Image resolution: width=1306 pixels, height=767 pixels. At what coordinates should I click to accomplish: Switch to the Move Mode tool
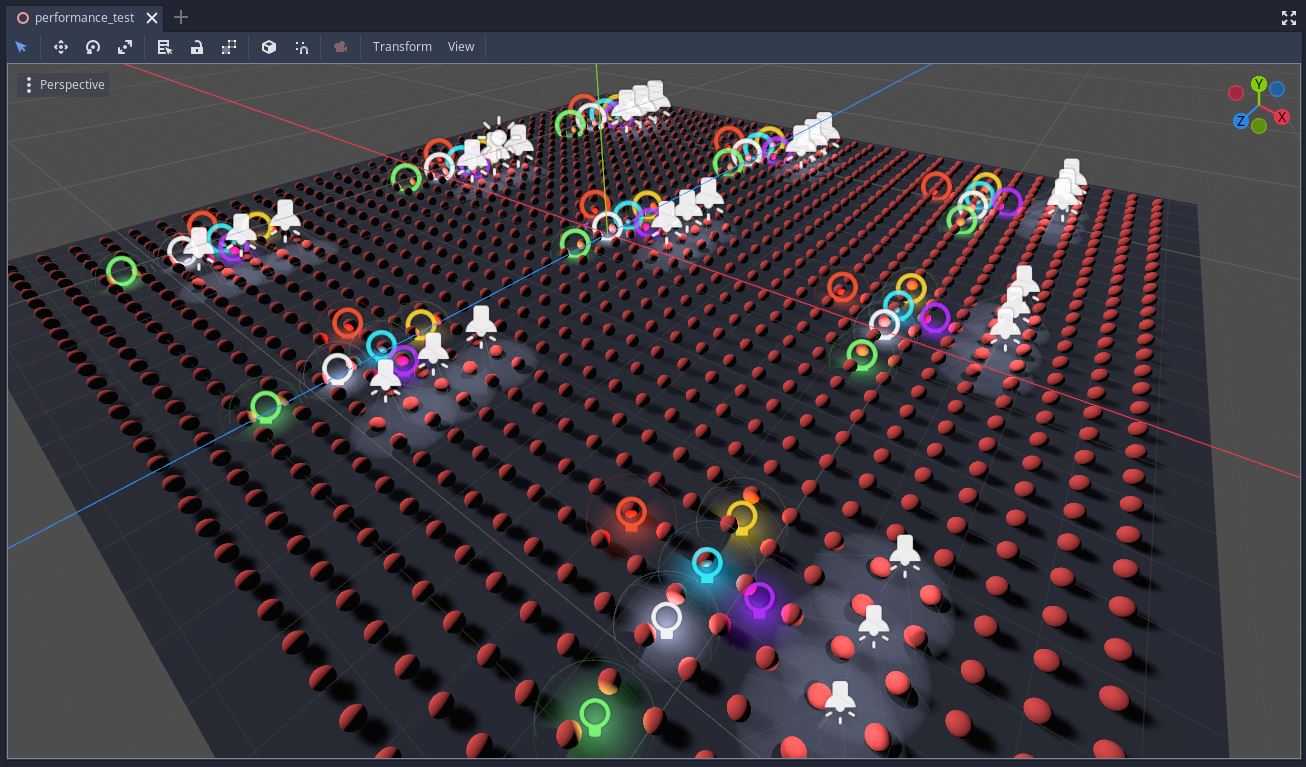pyautogui.click(x=60, y=47)
